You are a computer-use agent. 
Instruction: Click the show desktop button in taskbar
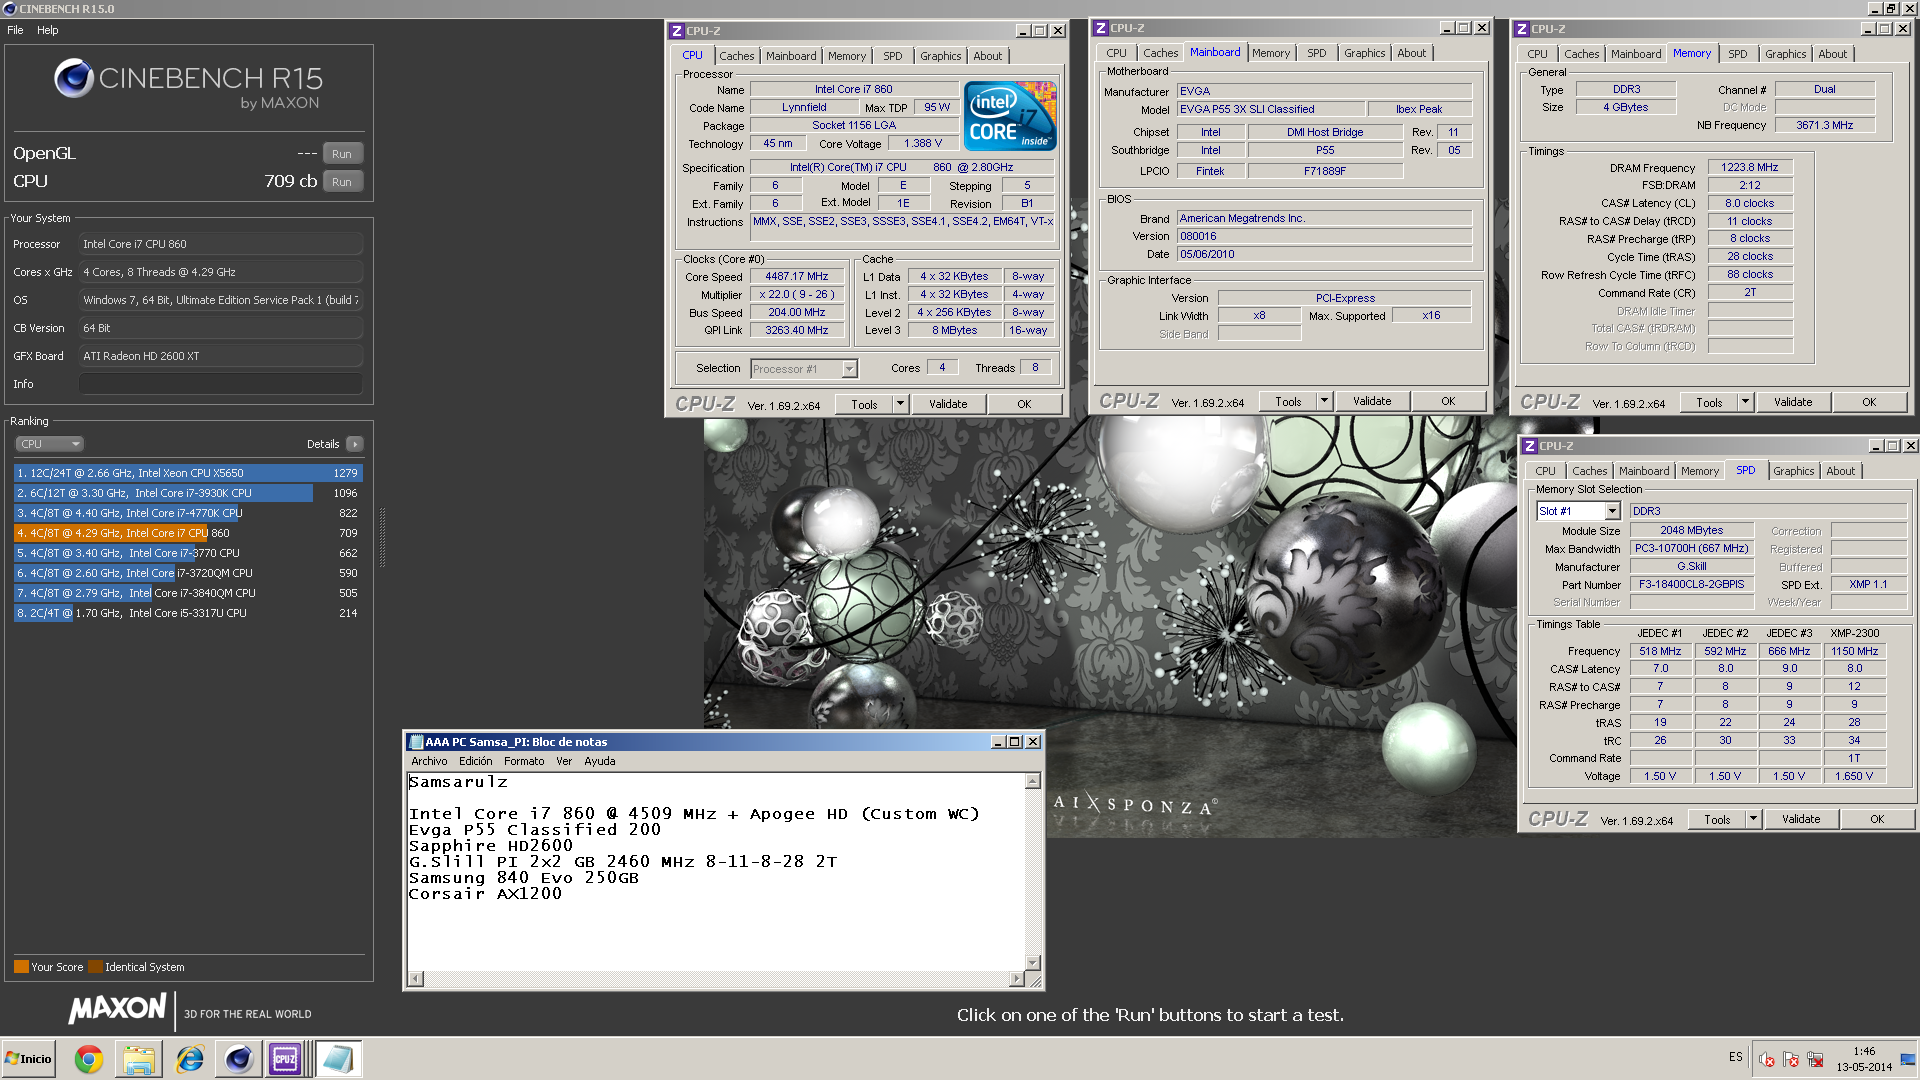pos(1909,1059)
